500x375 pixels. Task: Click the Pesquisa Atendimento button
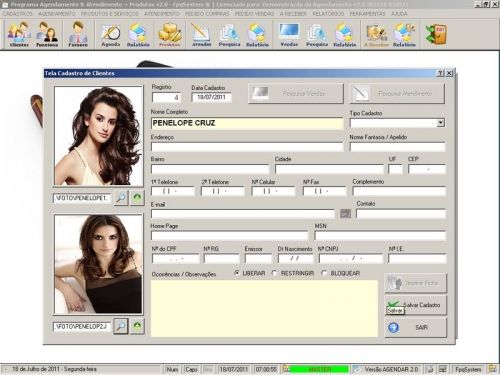tap(397, 93)
